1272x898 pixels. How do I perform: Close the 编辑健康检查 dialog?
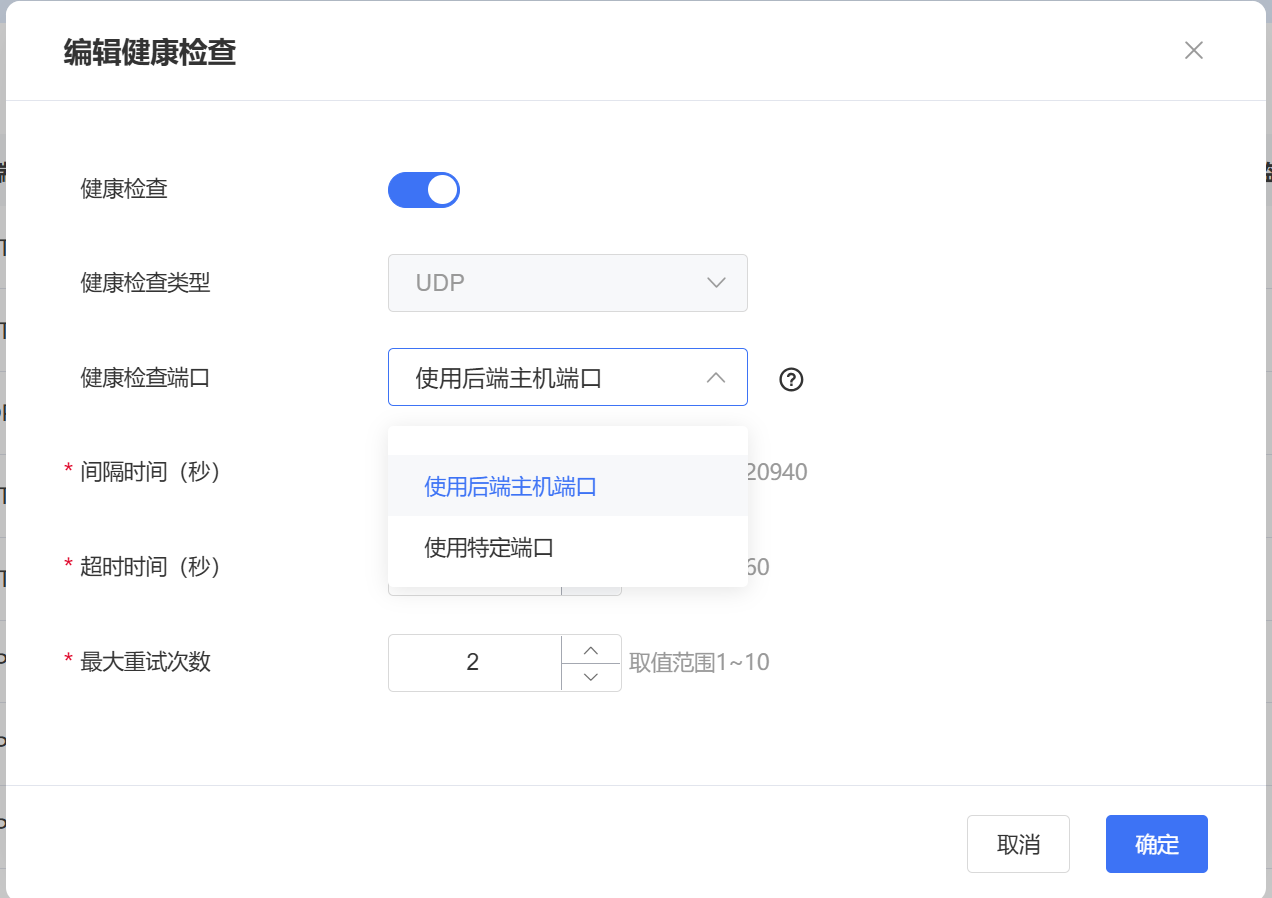[x=1193, y=51]
